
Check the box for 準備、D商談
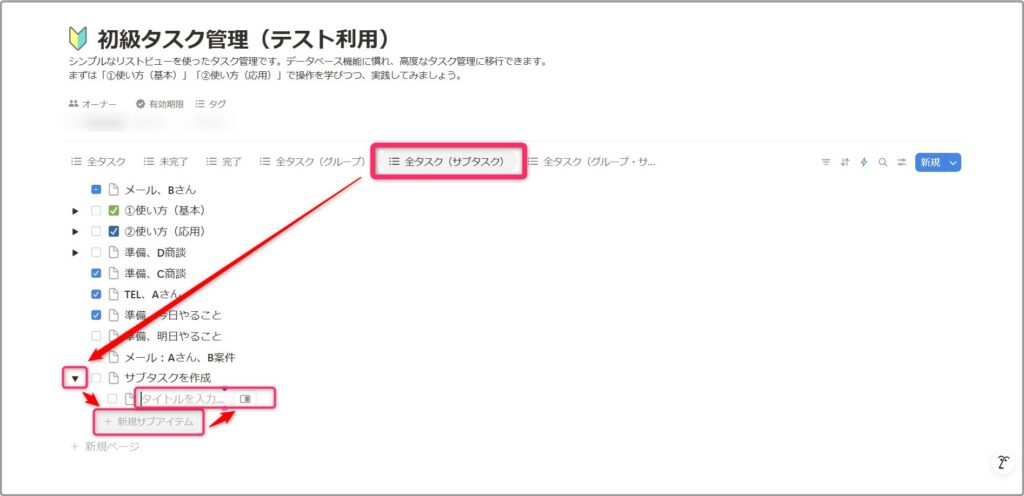point(96,253)
